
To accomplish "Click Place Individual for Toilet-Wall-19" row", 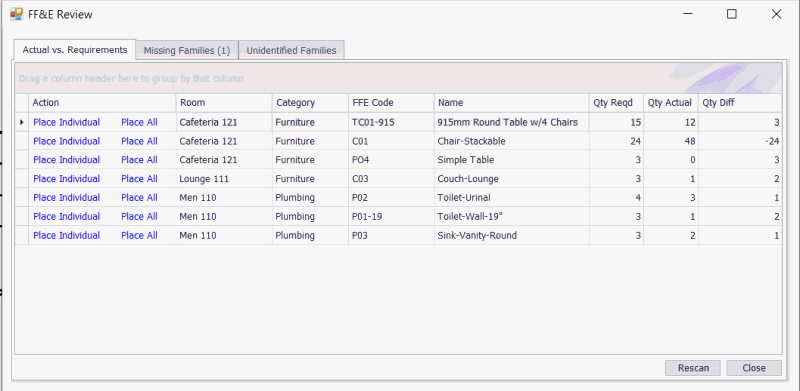I will pos(67,216).
